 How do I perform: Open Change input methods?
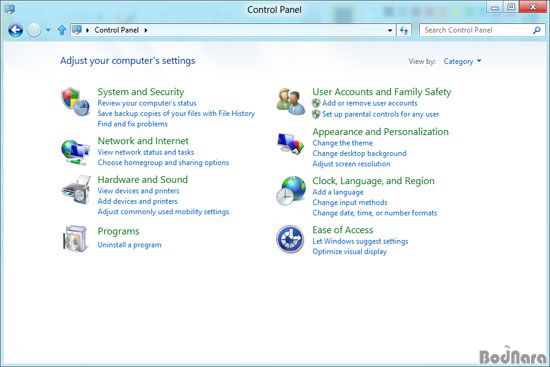[x=350, y=202]
